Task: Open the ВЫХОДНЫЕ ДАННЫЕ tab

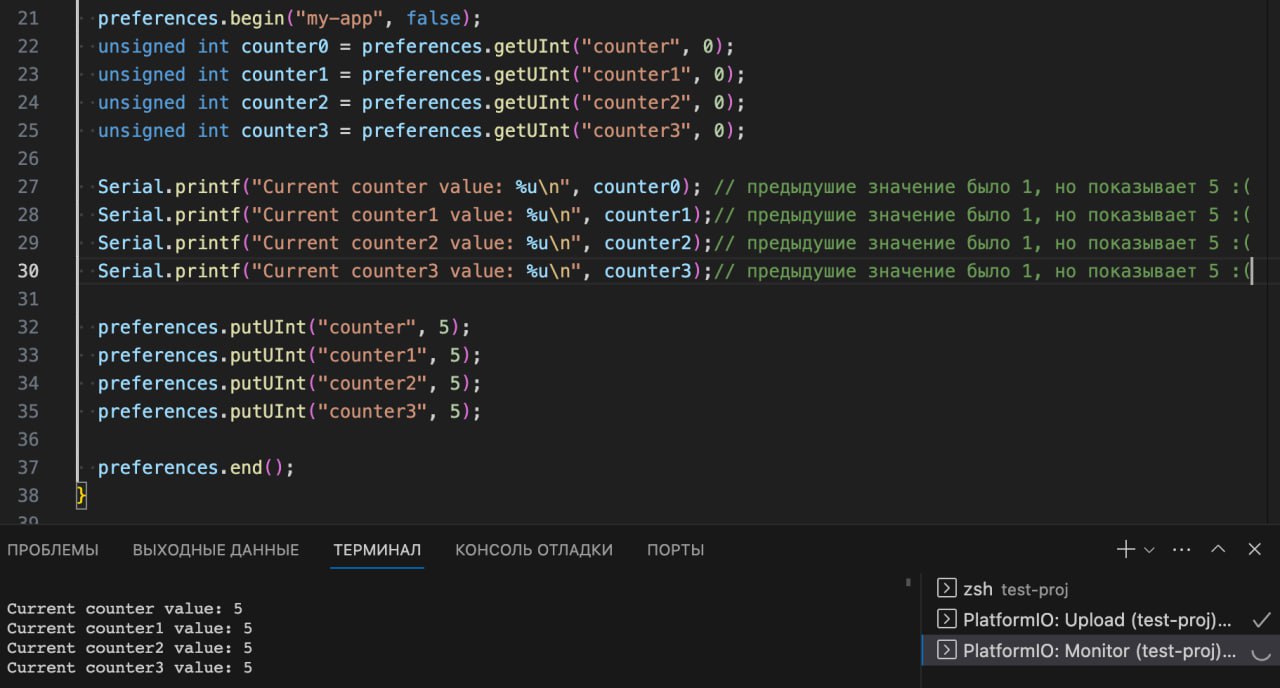Action: pos(216,550)
